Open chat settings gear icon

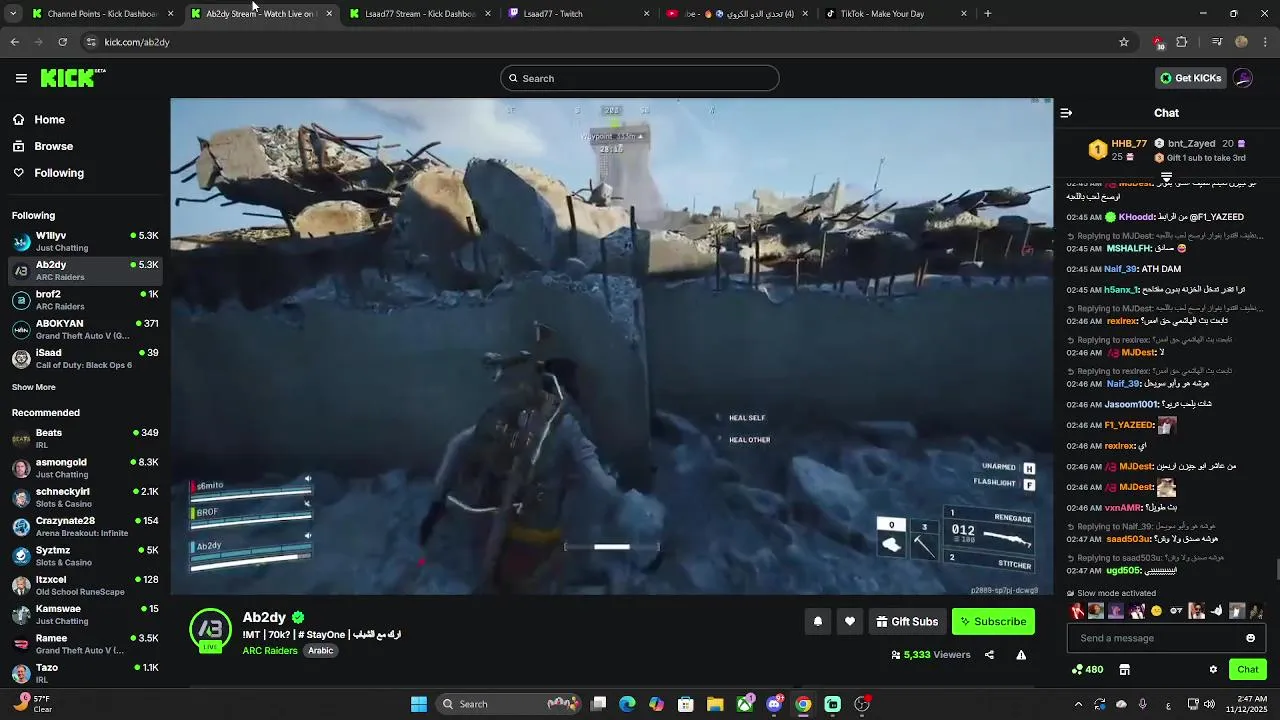(1213, 670)
